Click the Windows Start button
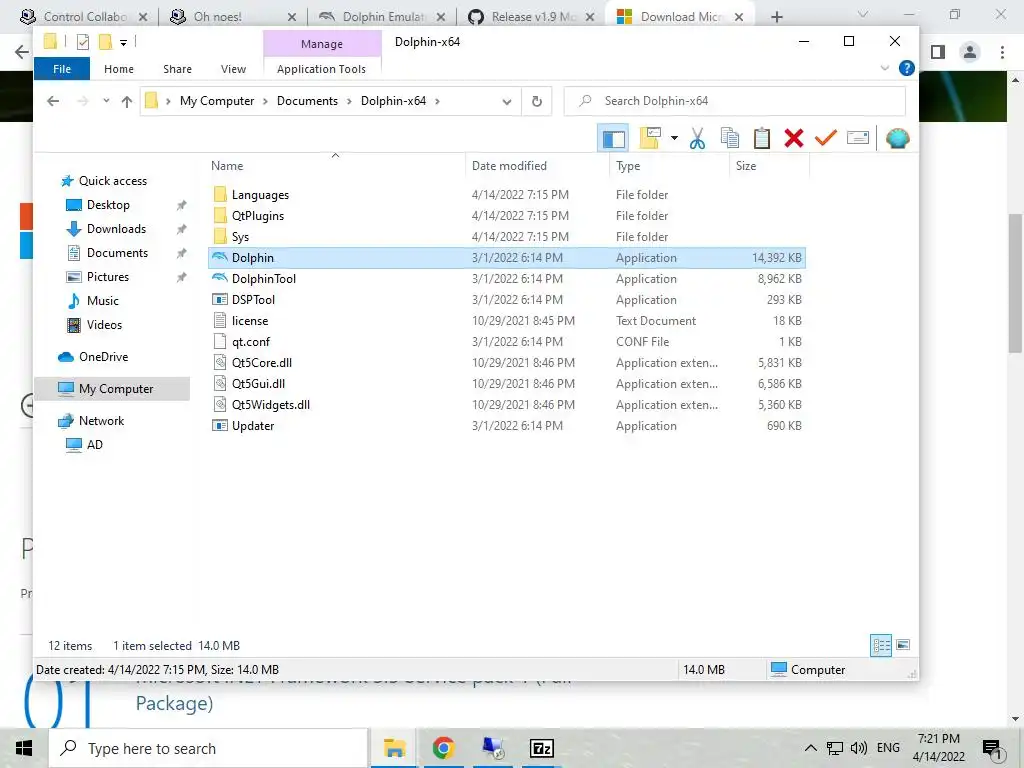 click(x=24, y=748)
